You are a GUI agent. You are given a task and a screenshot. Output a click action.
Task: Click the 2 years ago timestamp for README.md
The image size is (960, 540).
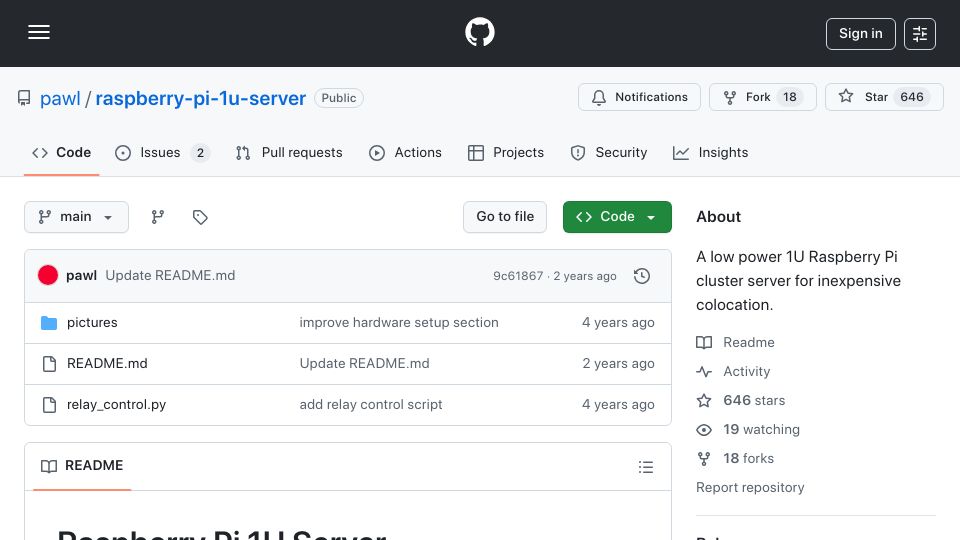click(618, 364)
